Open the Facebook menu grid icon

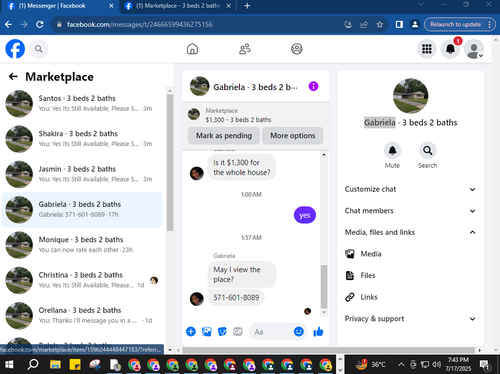pyautogui.click(x=427, y=49)
